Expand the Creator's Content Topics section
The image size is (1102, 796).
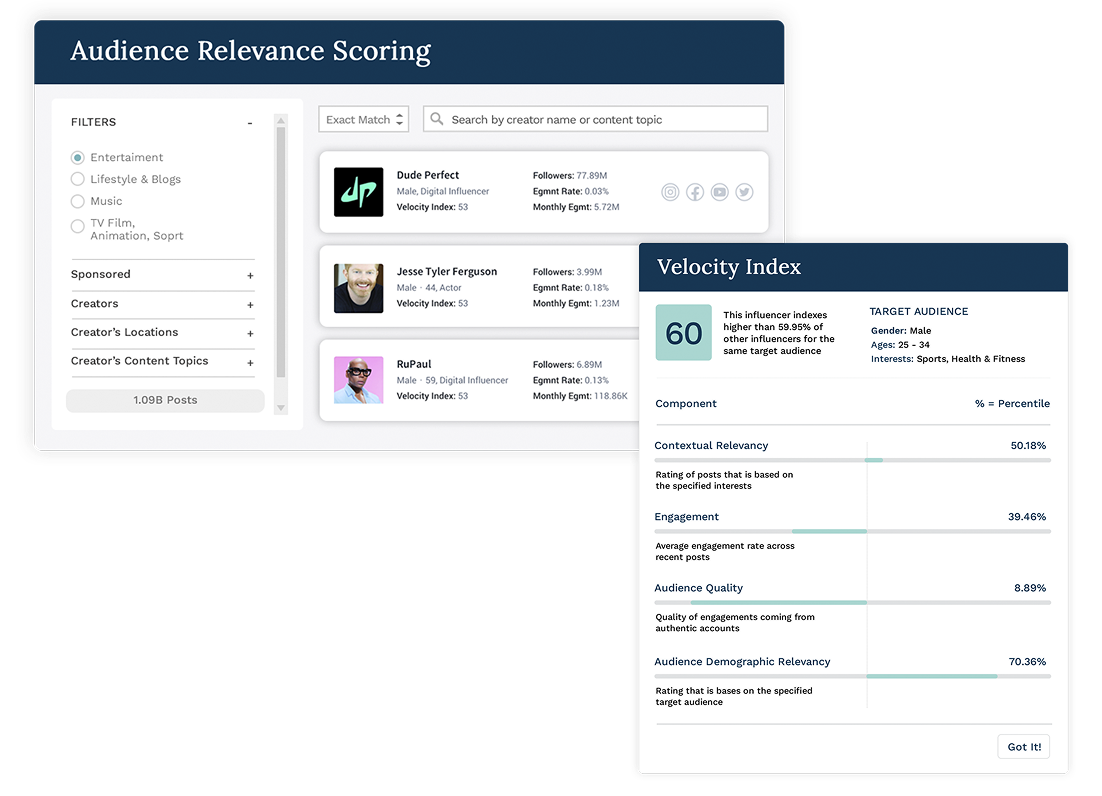pos(250,362)
